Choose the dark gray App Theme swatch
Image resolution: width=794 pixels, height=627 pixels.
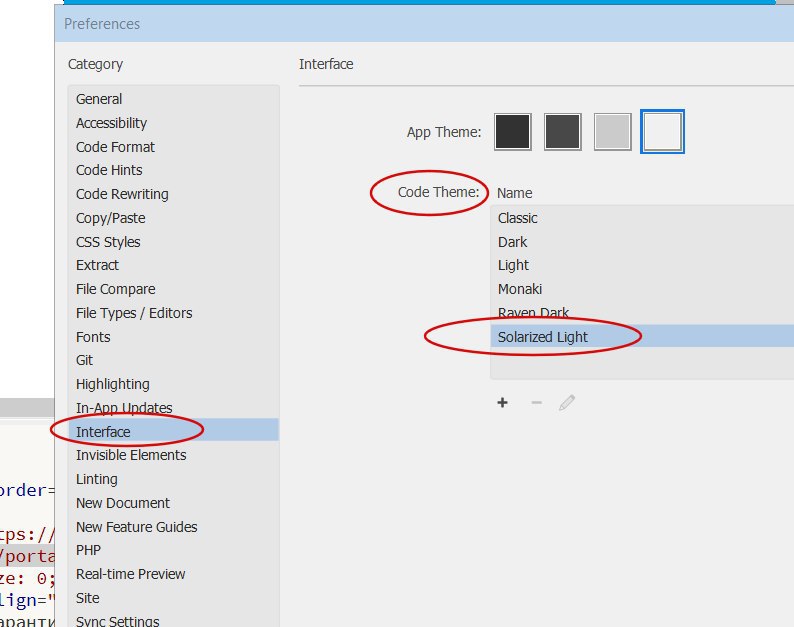point(563,132)
